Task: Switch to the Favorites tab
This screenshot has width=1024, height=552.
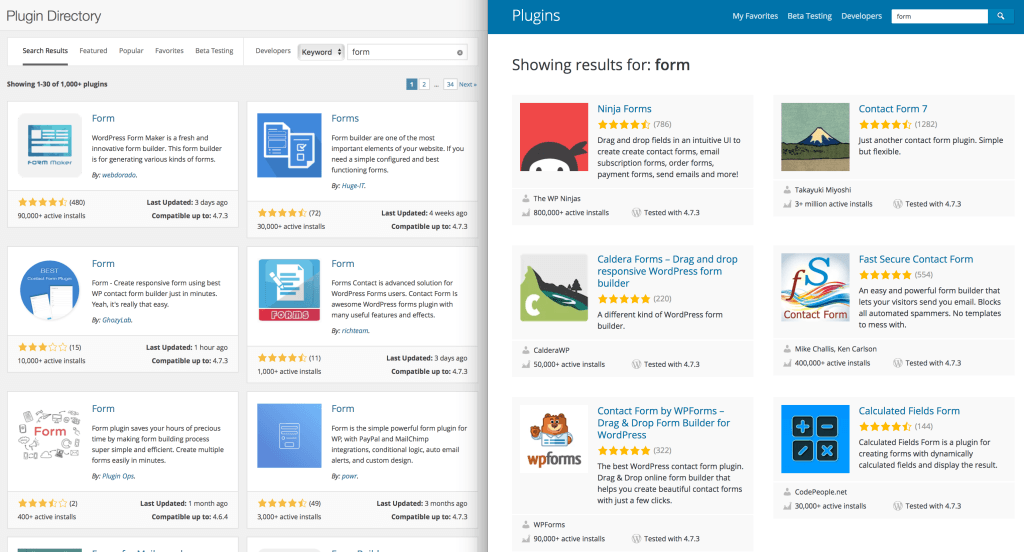Action: pos(169,51)
